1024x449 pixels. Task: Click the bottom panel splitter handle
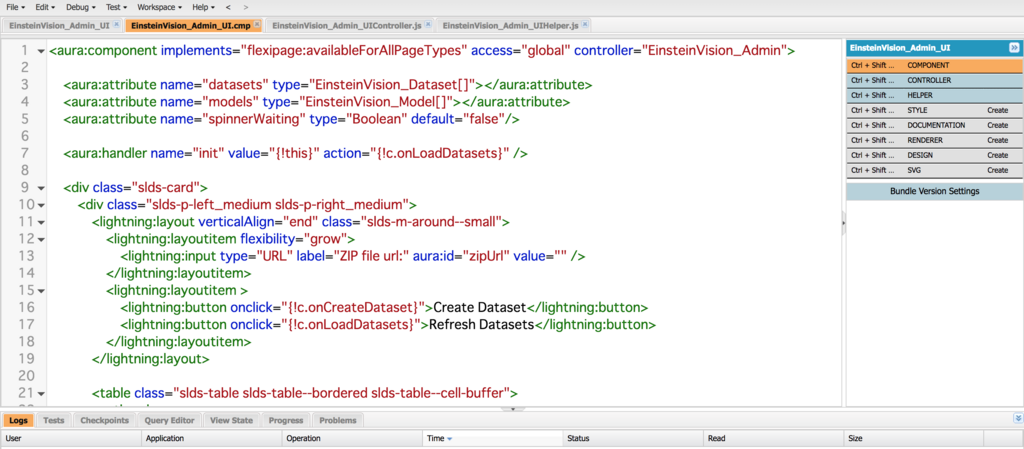(513, 409)
